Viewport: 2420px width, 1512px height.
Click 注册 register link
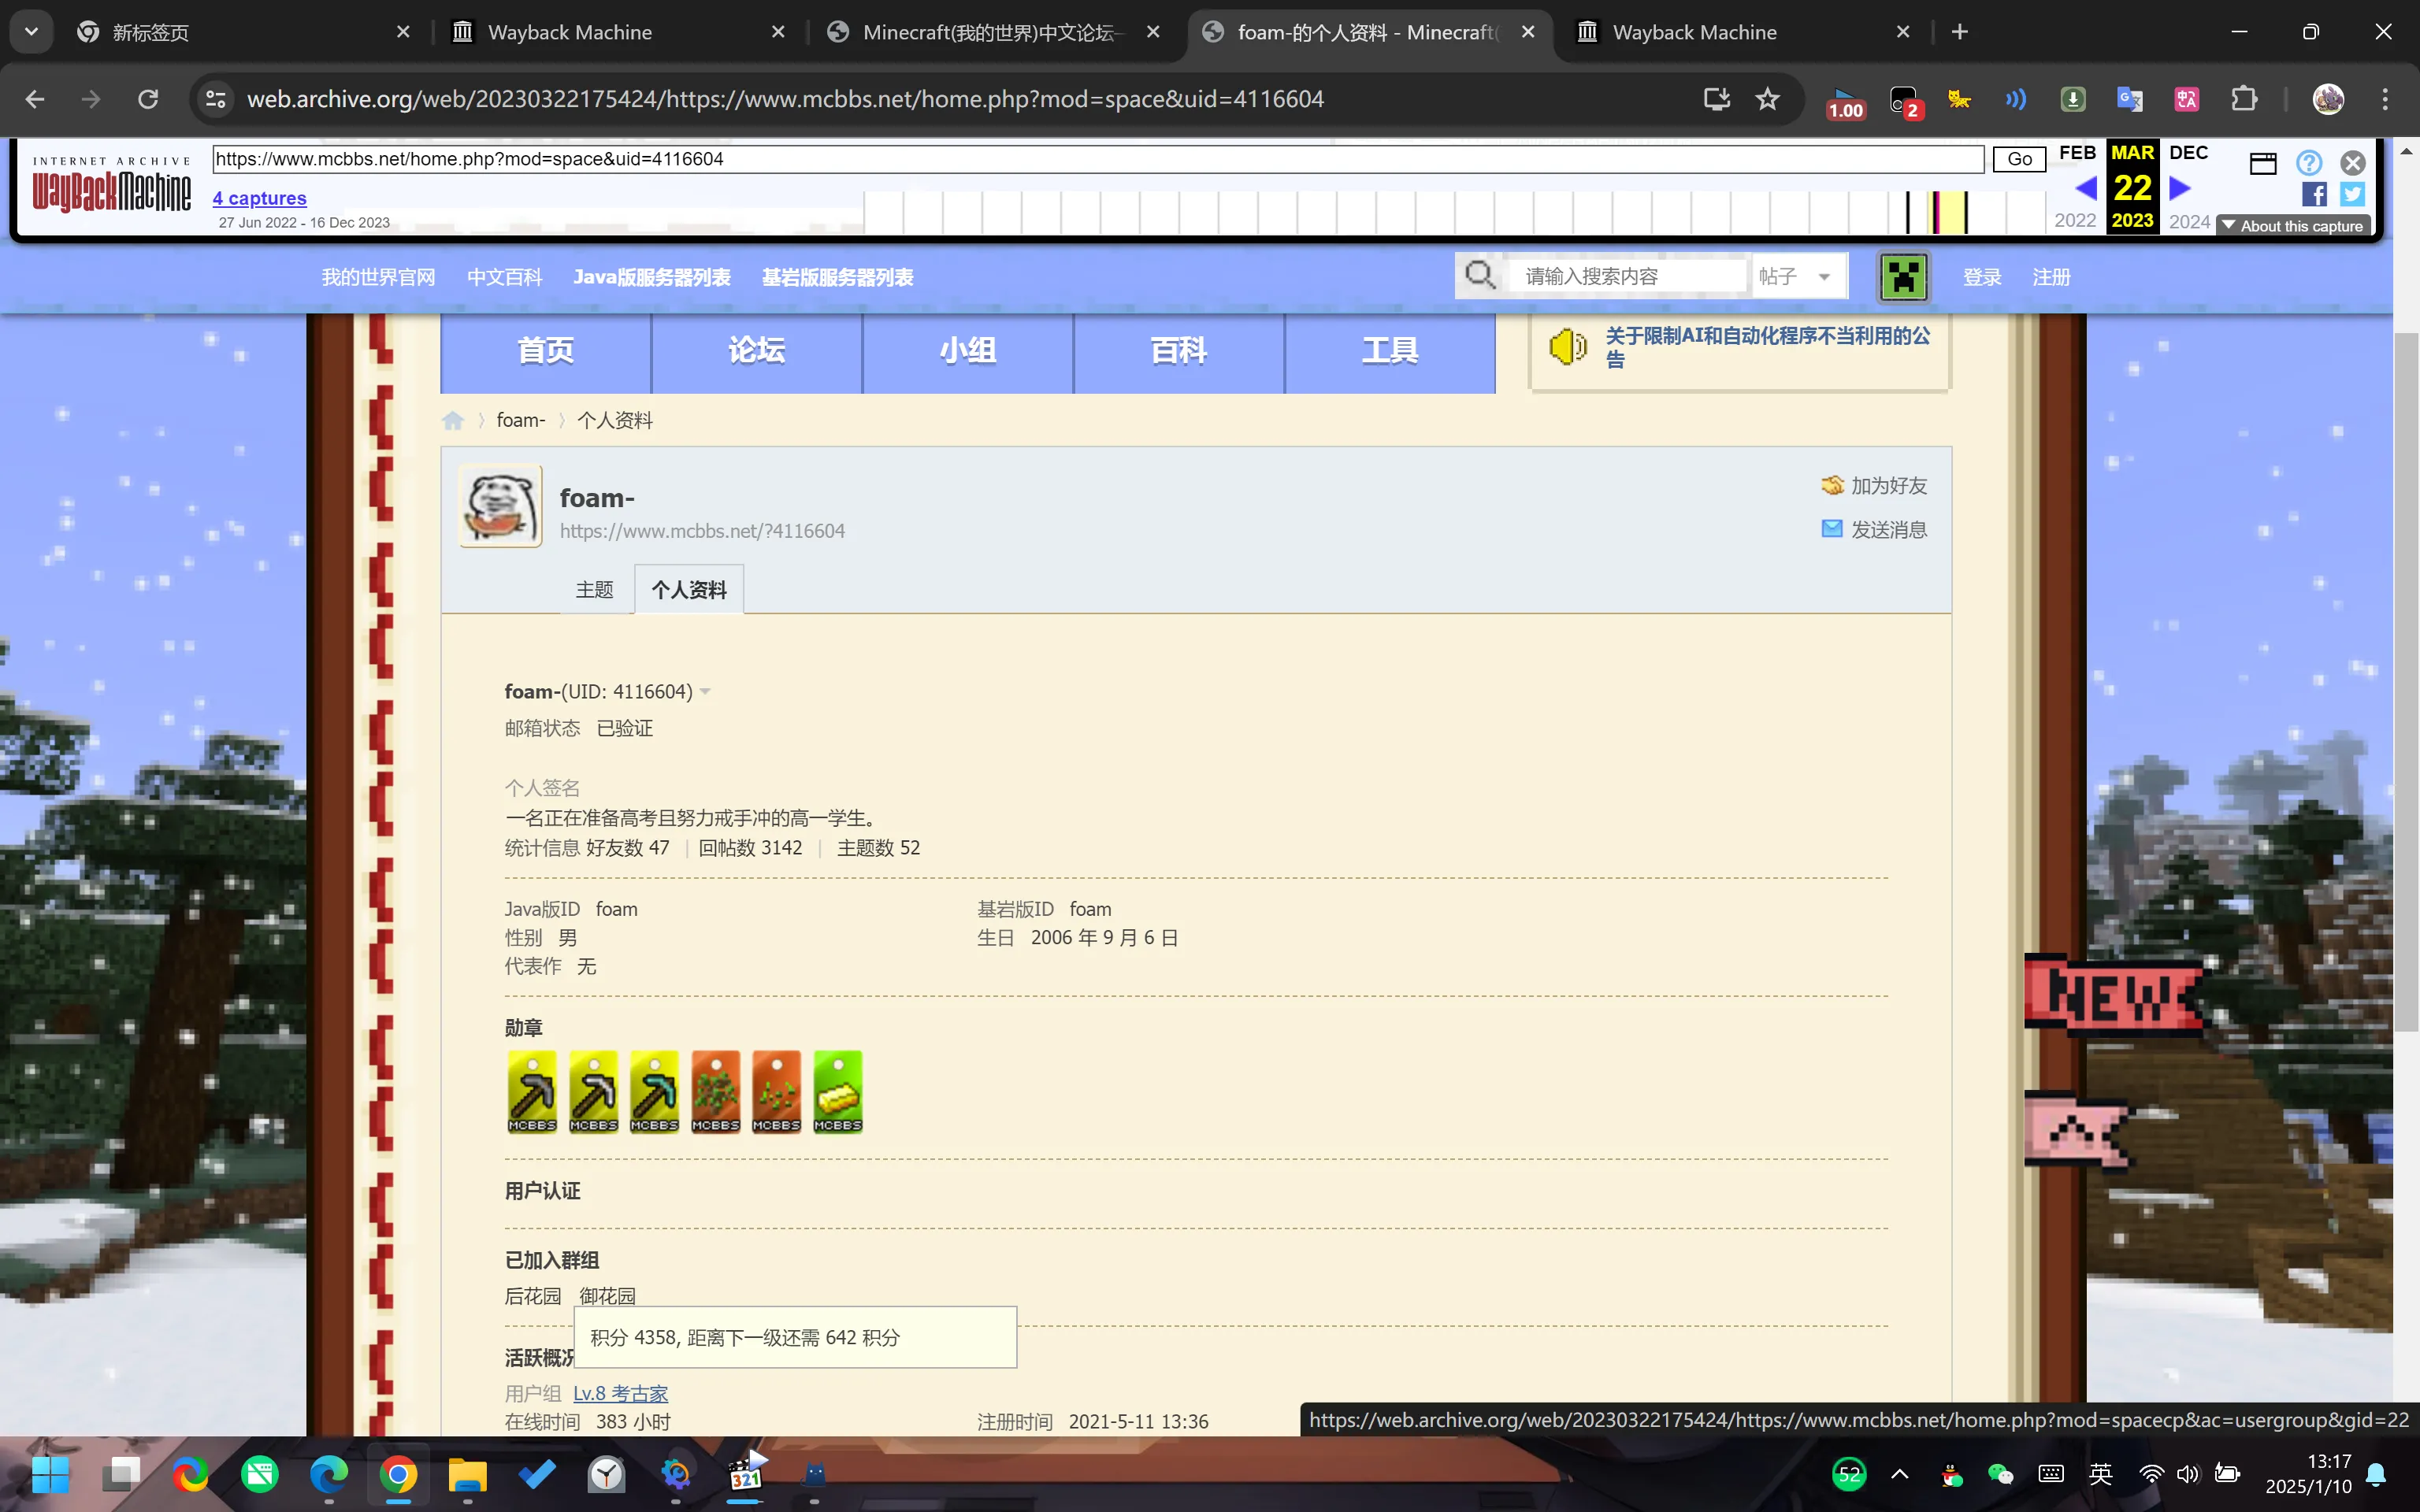coord(2051,277)
